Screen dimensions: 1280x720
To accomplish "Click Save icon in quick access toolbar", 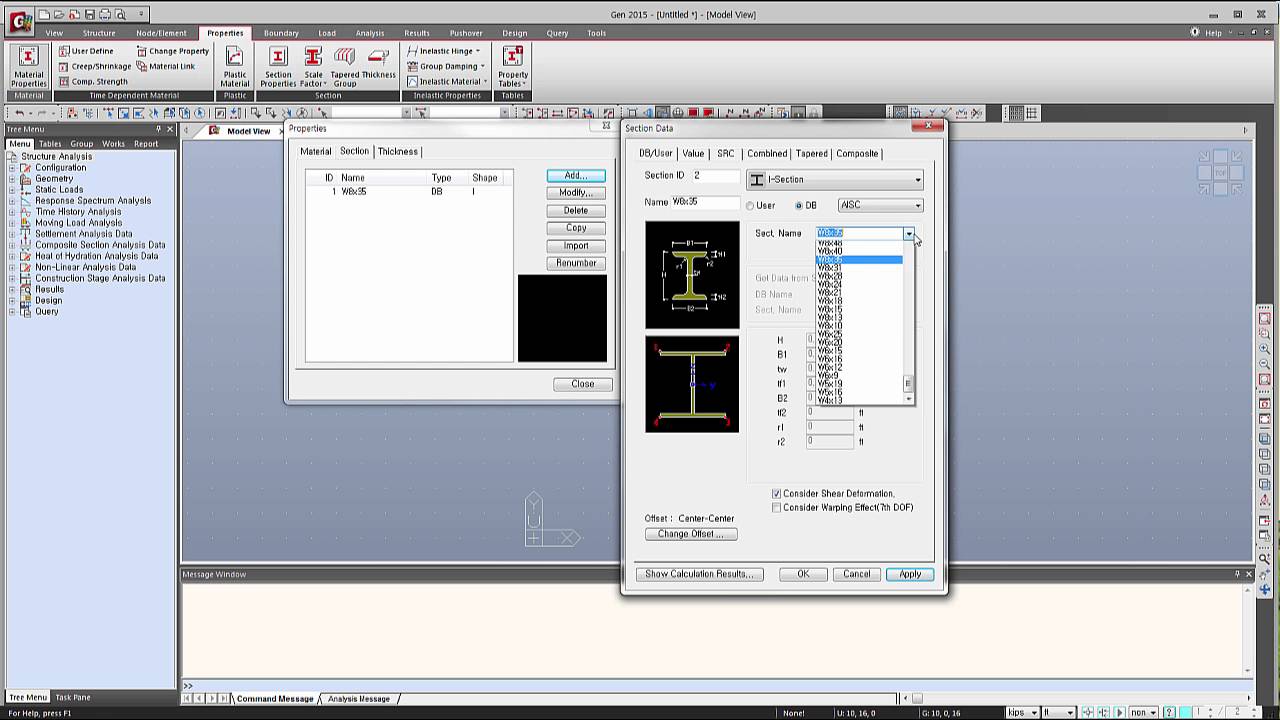I will pyautogui.click(x=90, y=15).
